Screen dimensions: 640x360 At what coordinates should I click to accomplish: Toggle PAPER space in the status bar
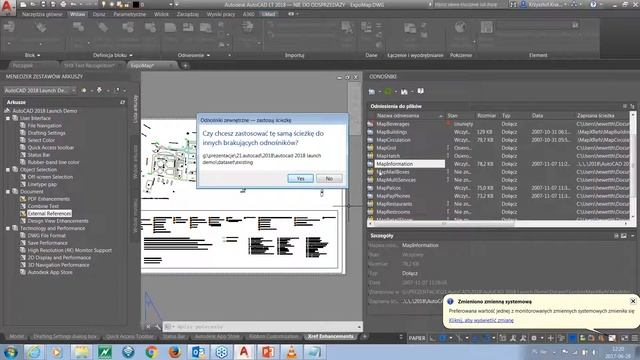(417, 338)
